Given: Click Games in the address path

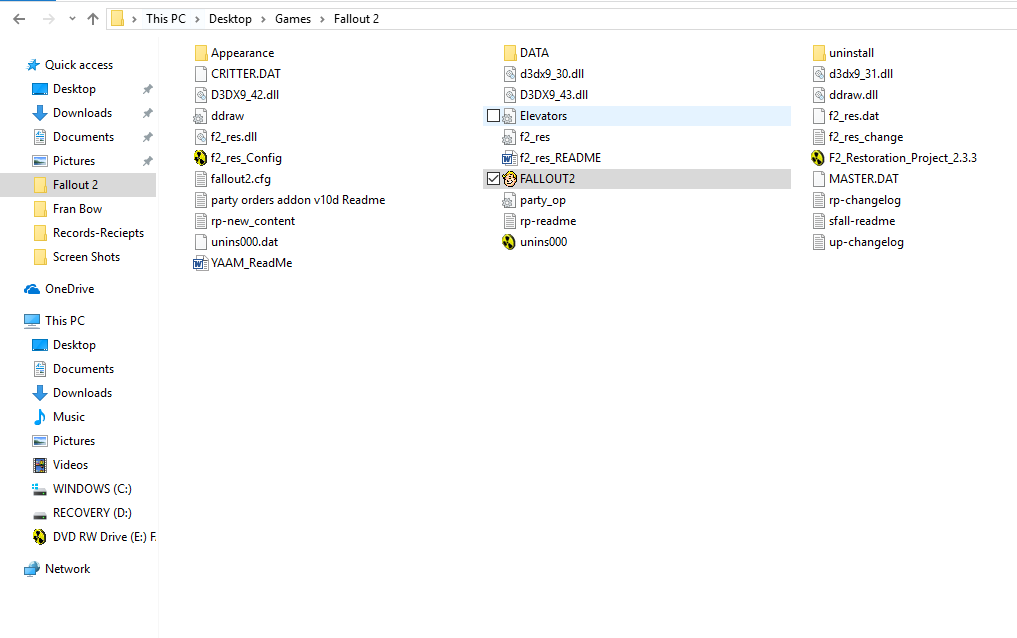Looking at the screenshot, I should (293, 19).
